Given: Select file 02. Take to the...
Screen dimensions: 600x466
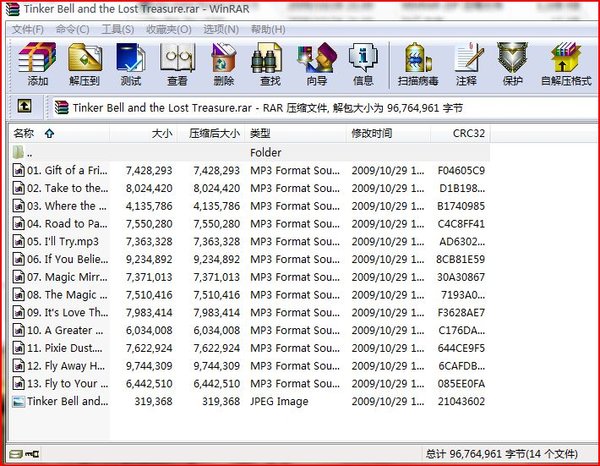Looking at the screenshot, I should (x=67, y=188).
